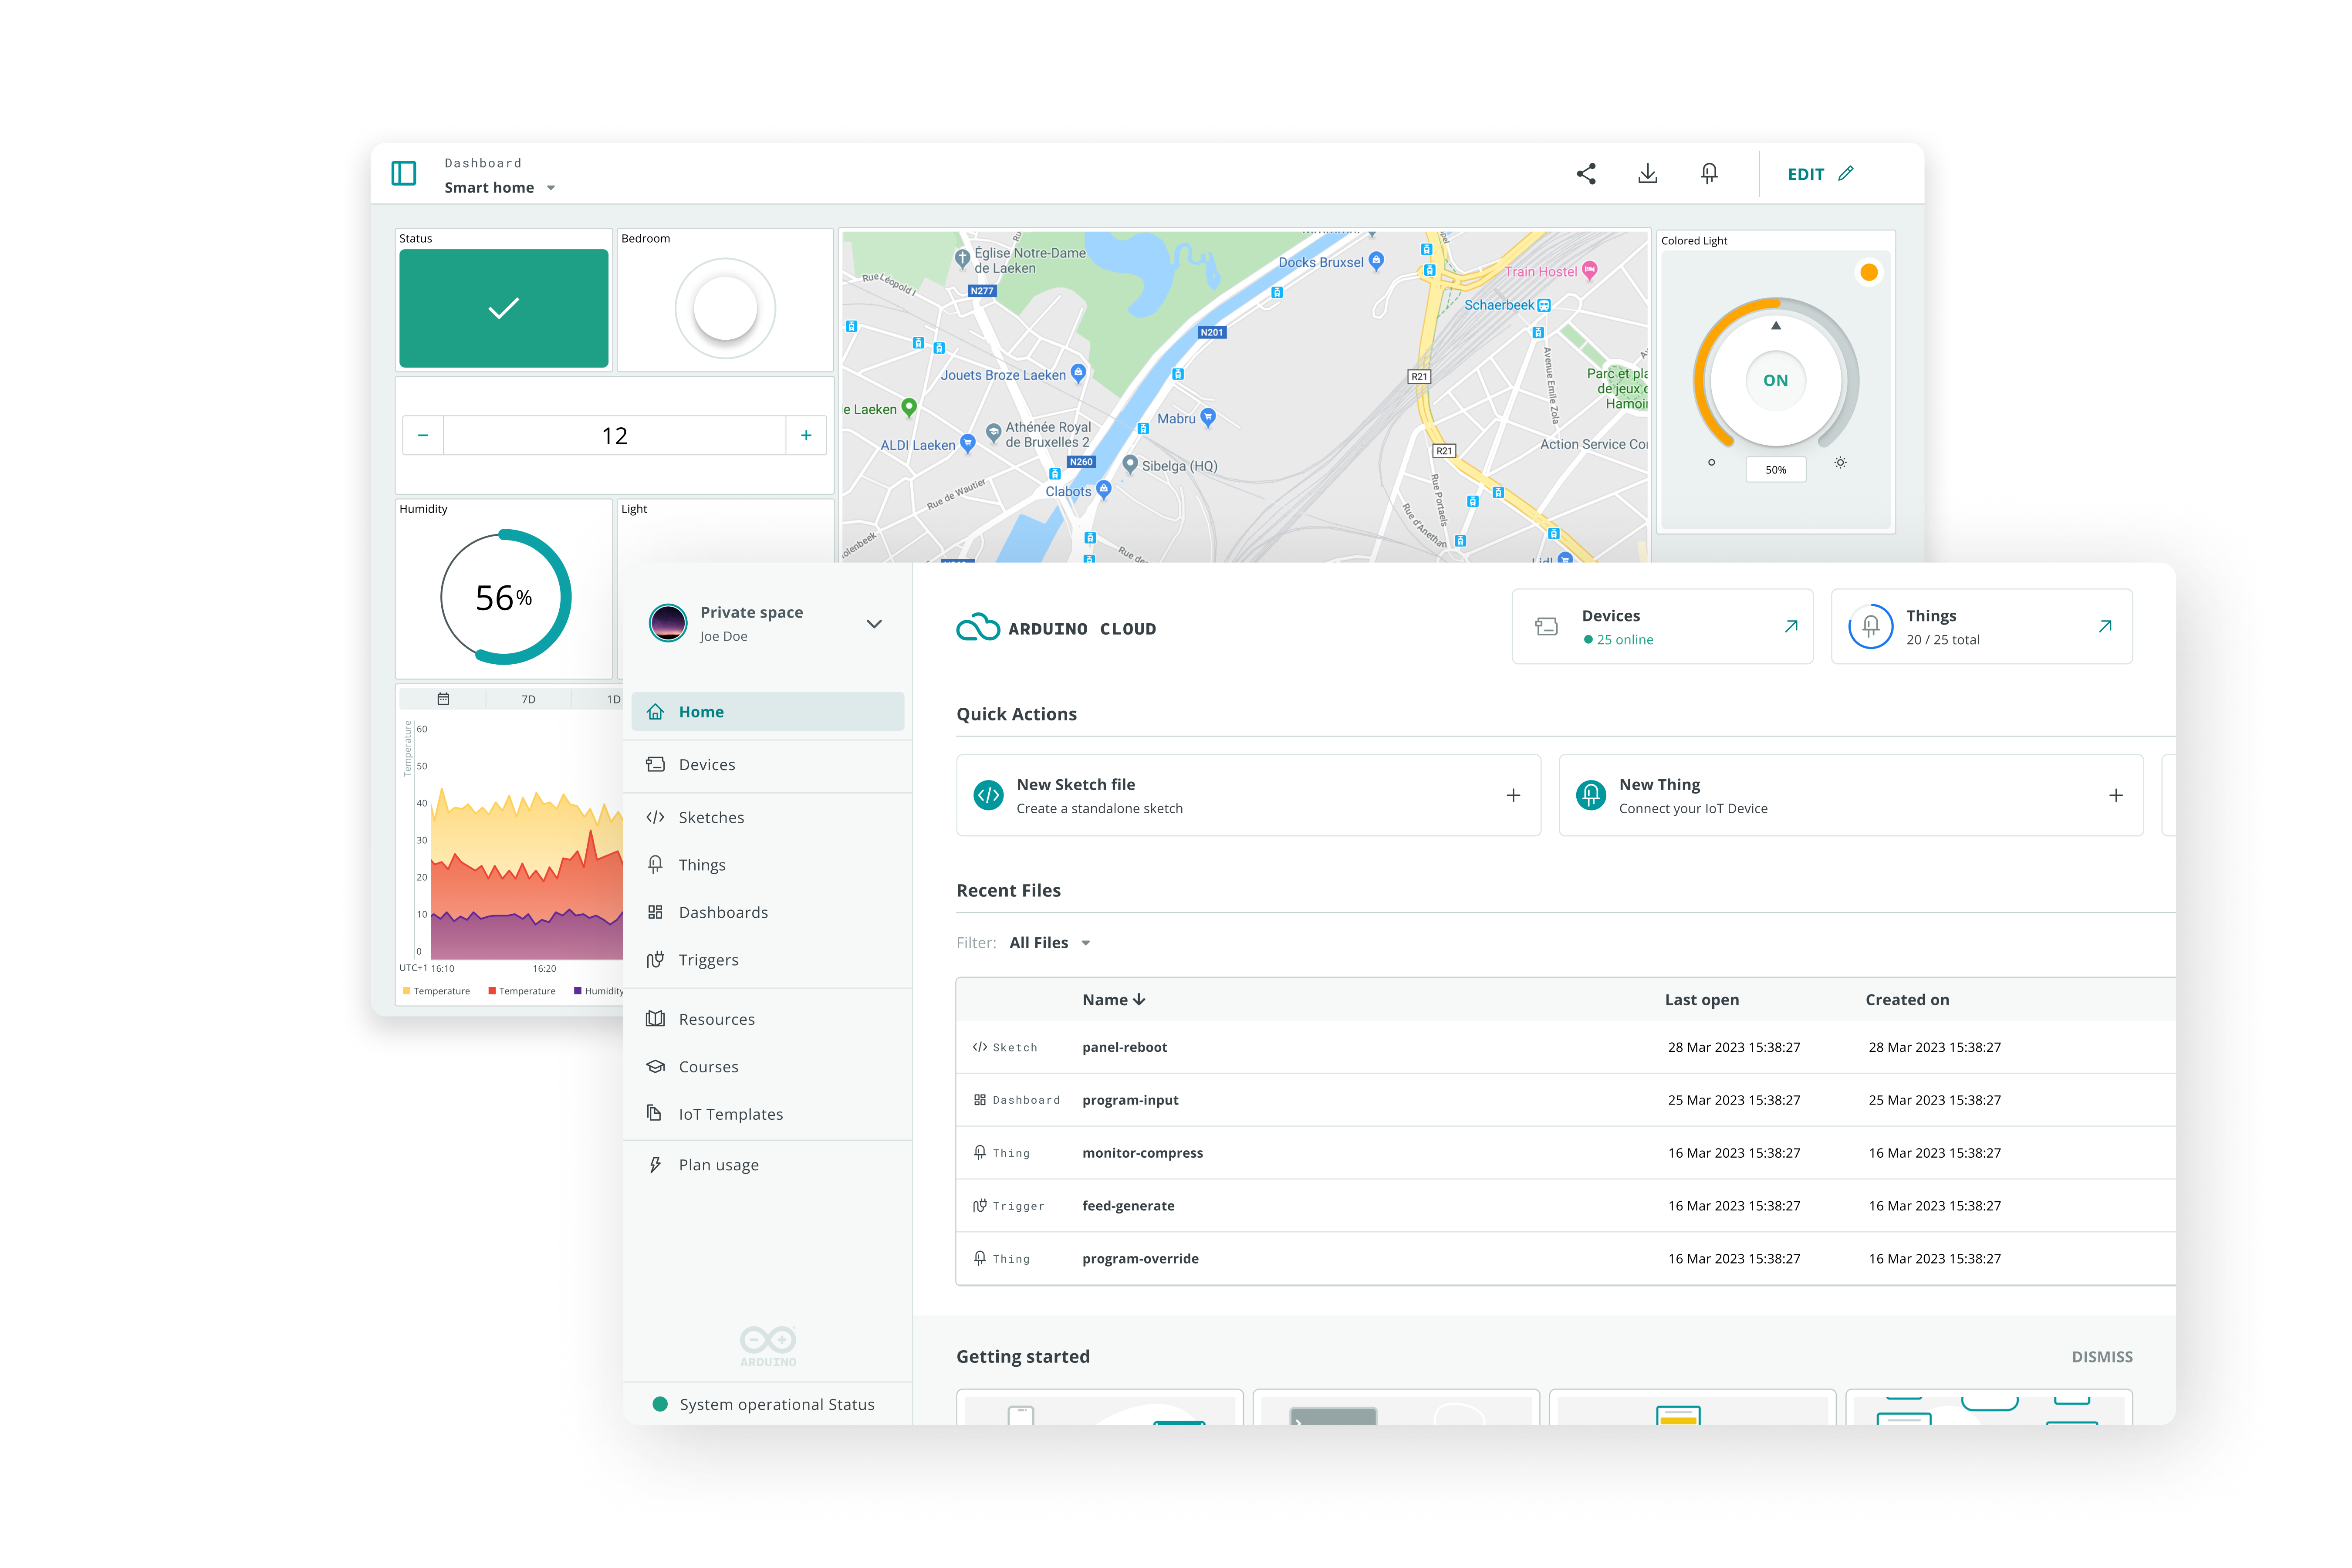Viewport: 2352px width, 1568px height.
Task: Click the Joe Doe profile avatar
Action: click(x=668, y=623)
